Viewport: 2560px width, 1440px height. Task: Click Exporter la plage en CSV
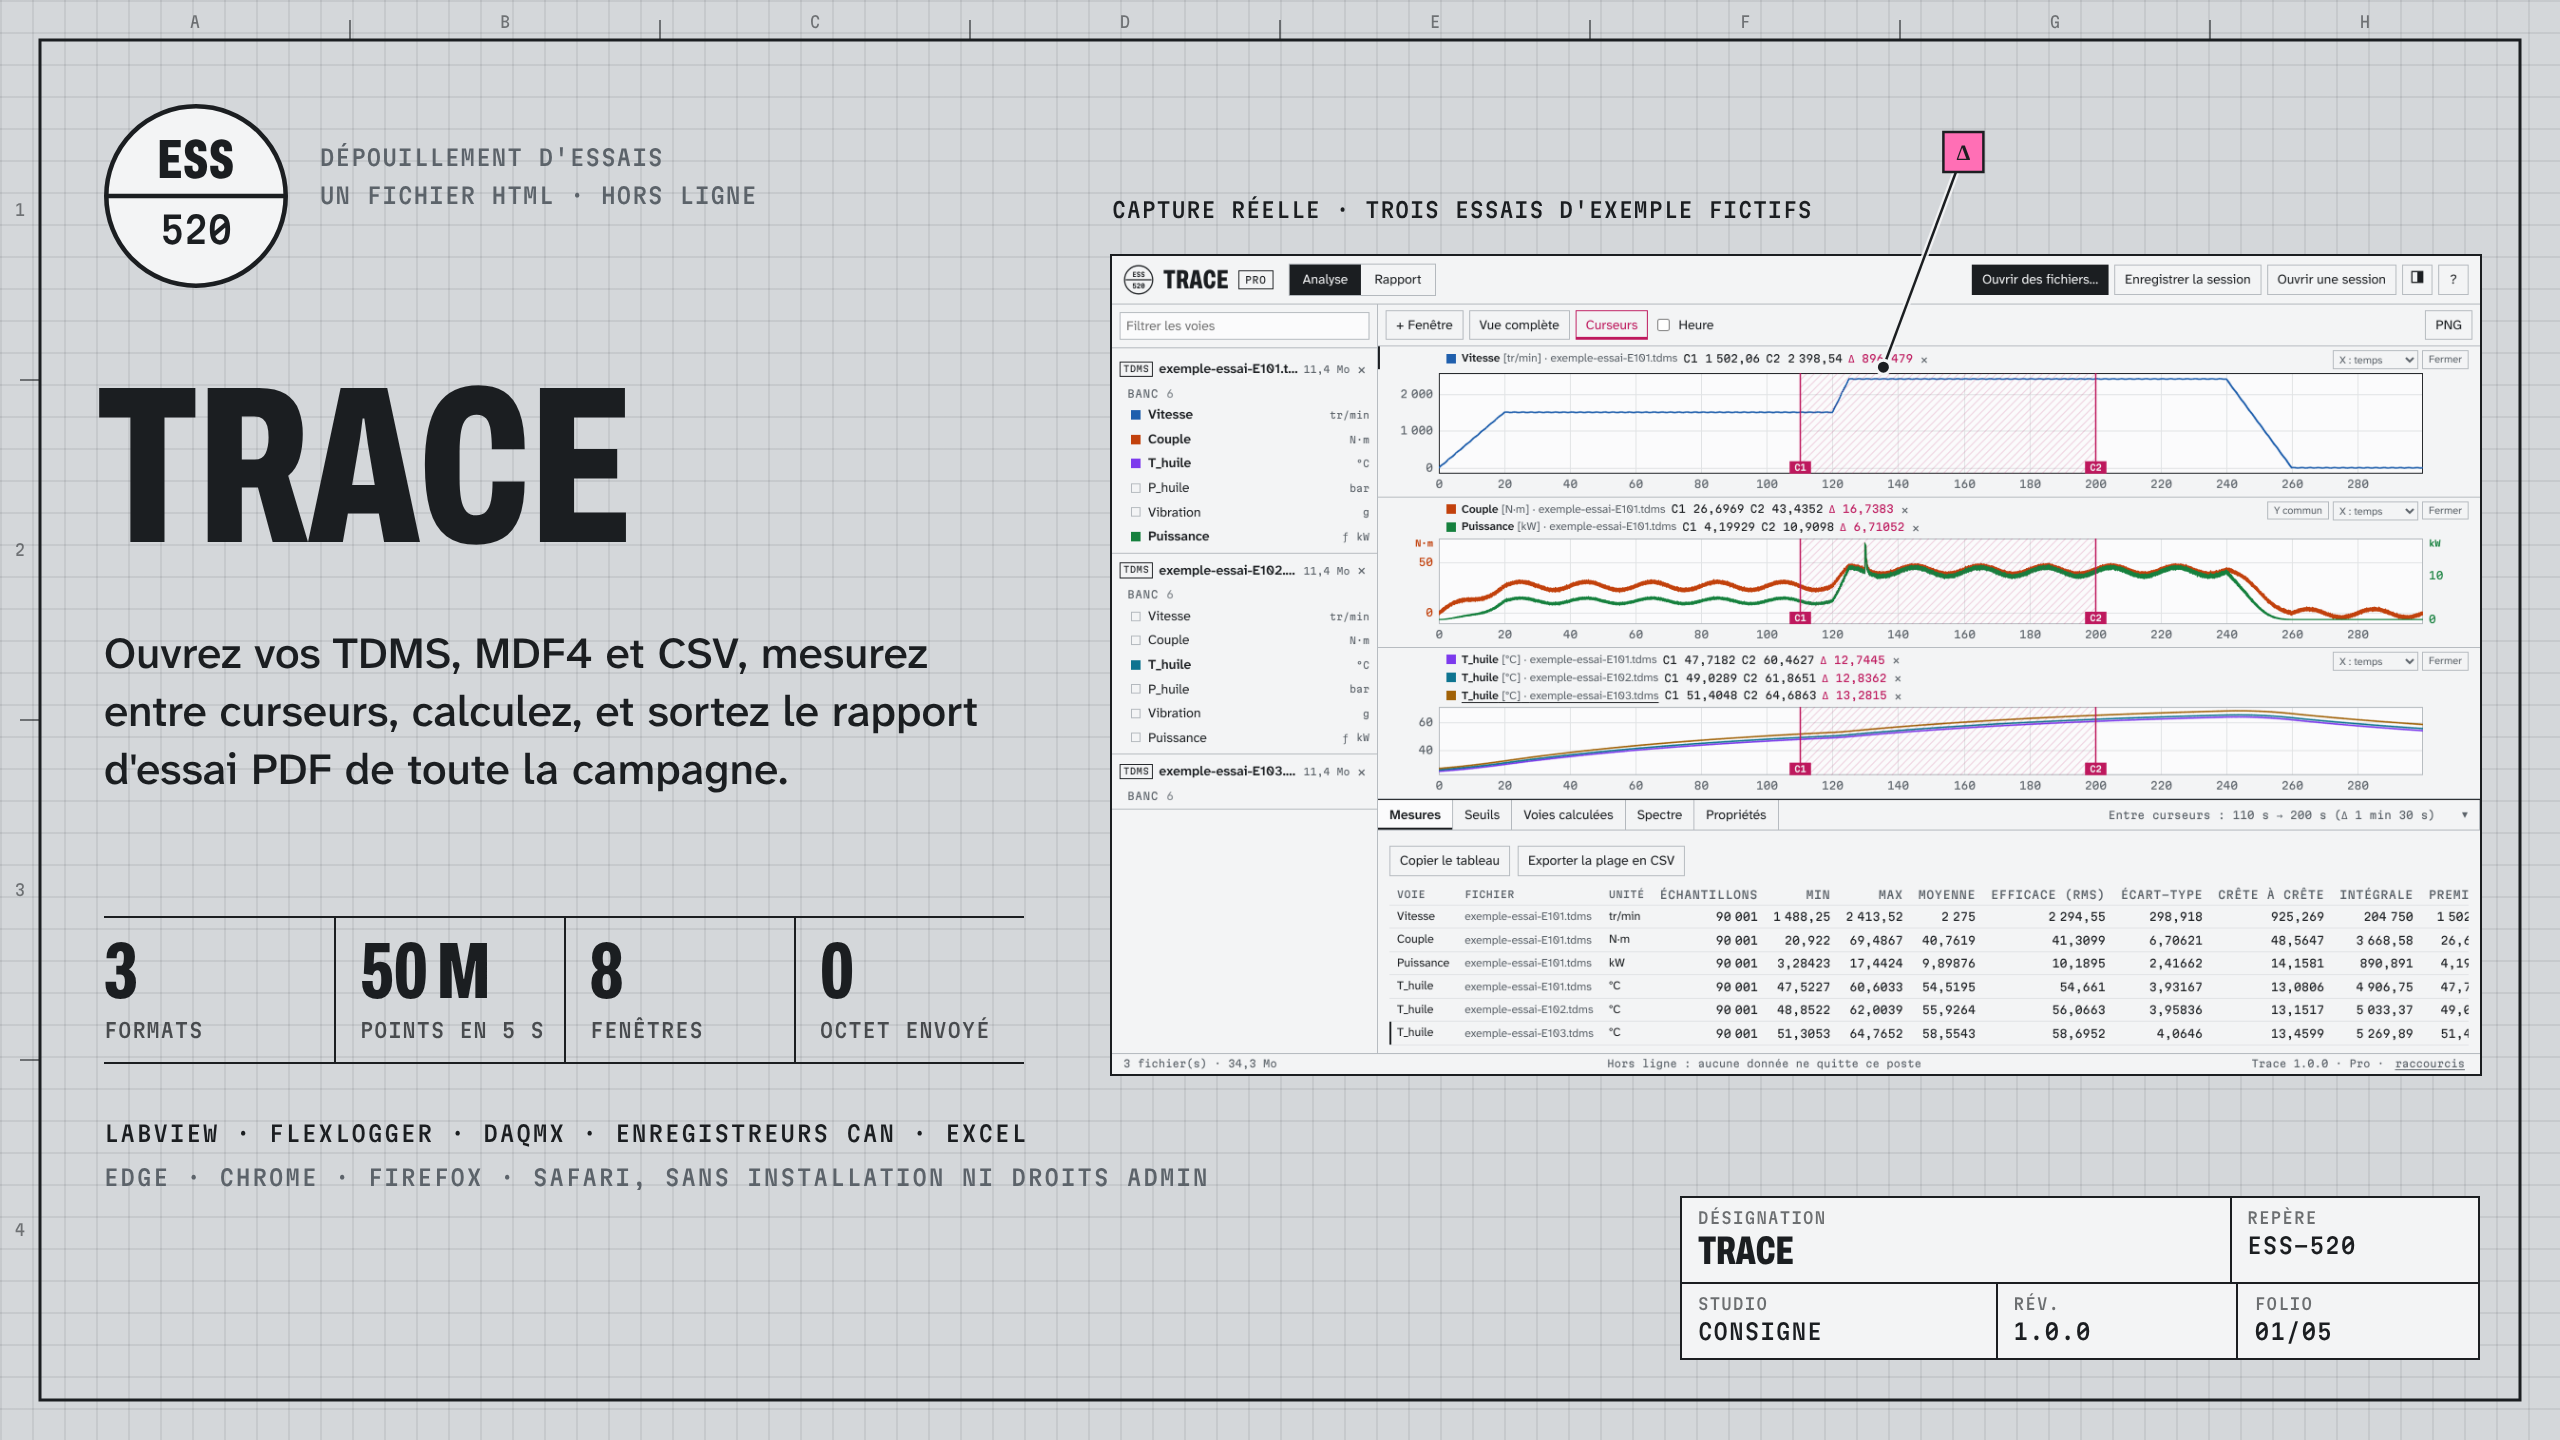point(1601,861)
